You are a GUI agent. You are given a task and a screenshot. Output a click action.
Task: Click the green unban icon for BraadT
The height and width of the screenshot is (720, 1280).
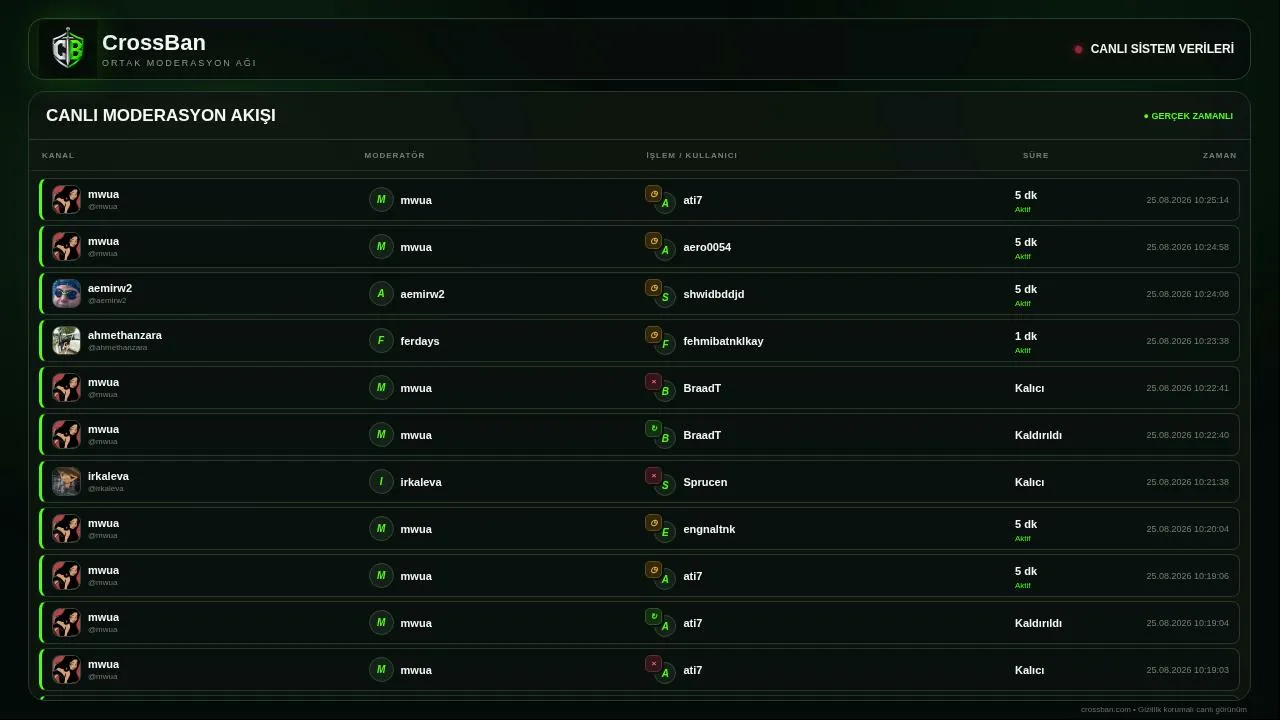(654, 429)
